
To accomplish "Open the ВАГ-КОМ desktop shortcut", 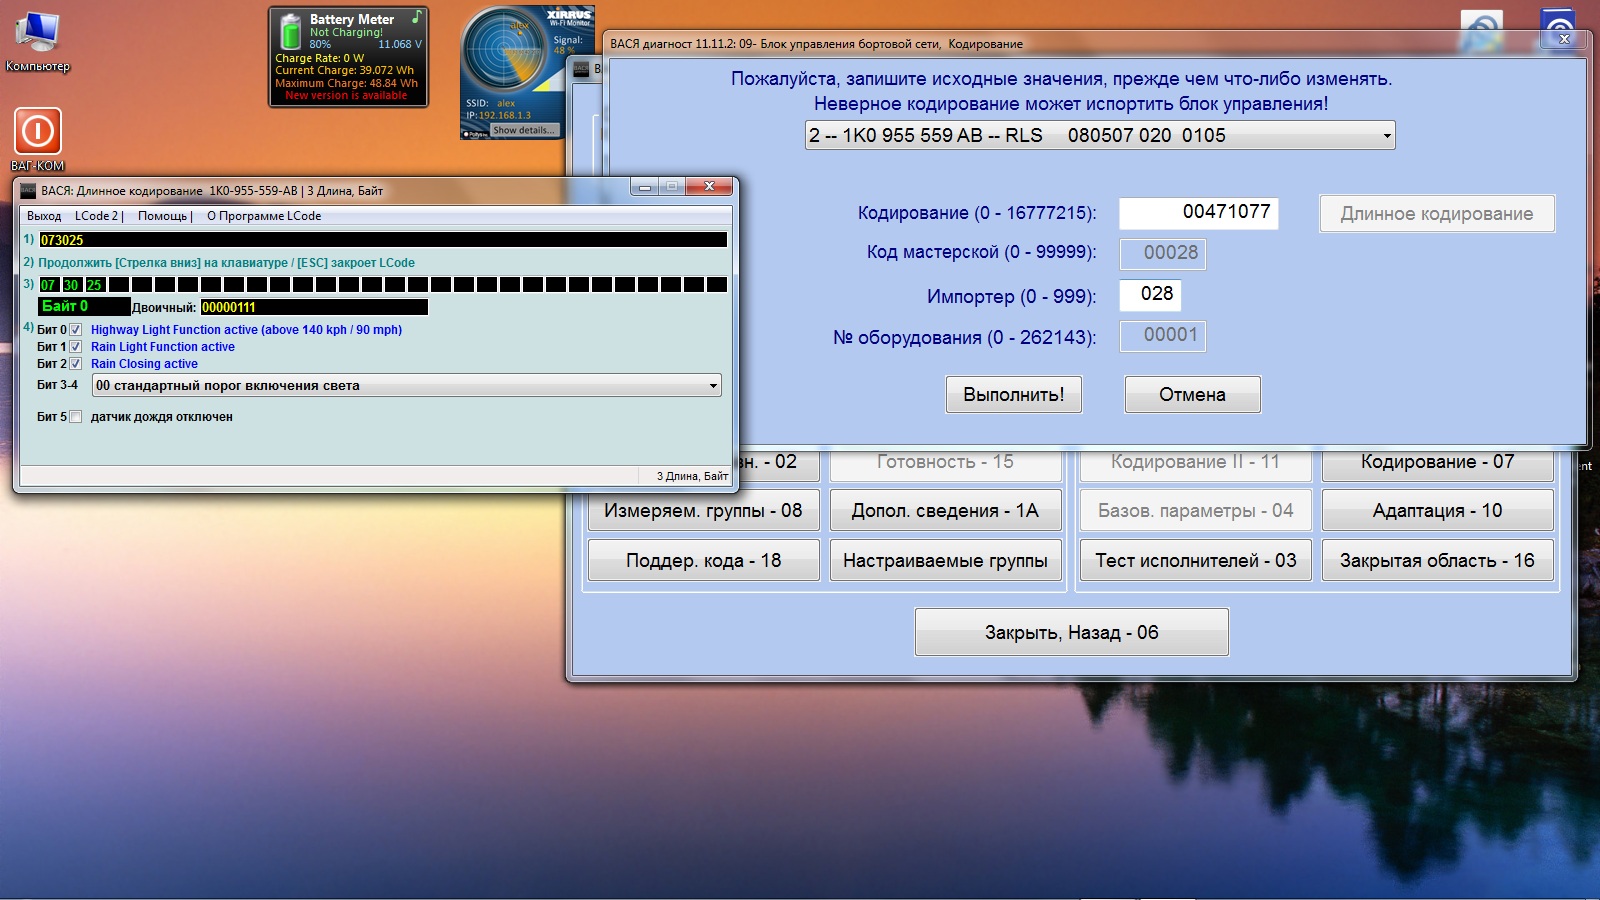I will pyautogui.click(x=37, y=132).
